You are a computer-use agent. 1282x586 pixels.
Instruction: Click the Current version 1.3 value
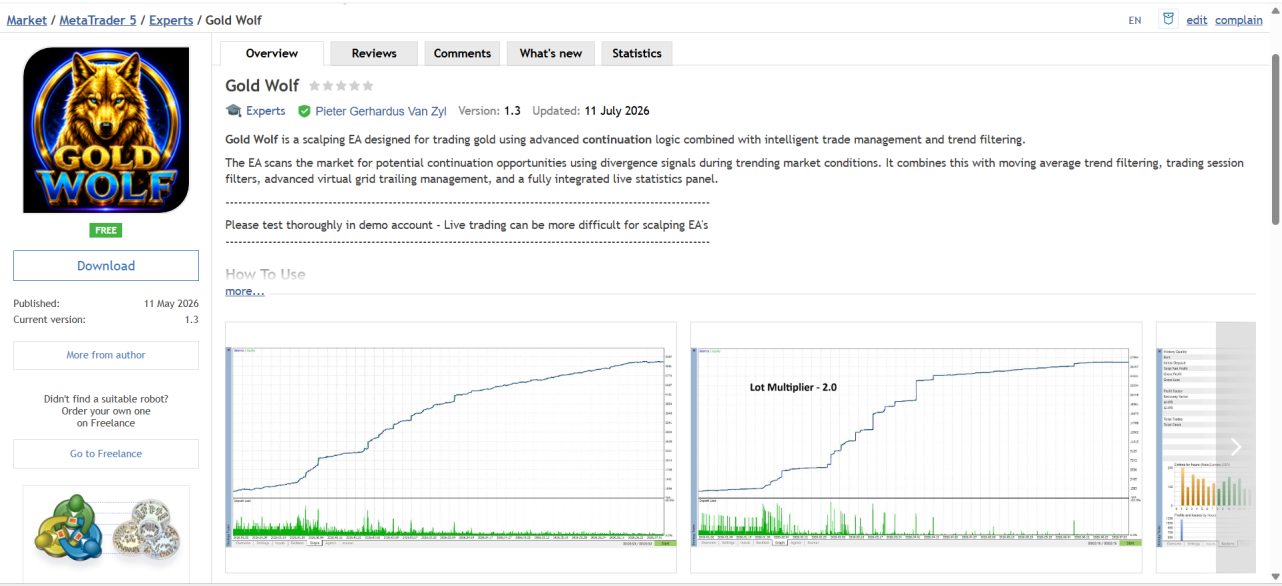click(x=191, y=320)
